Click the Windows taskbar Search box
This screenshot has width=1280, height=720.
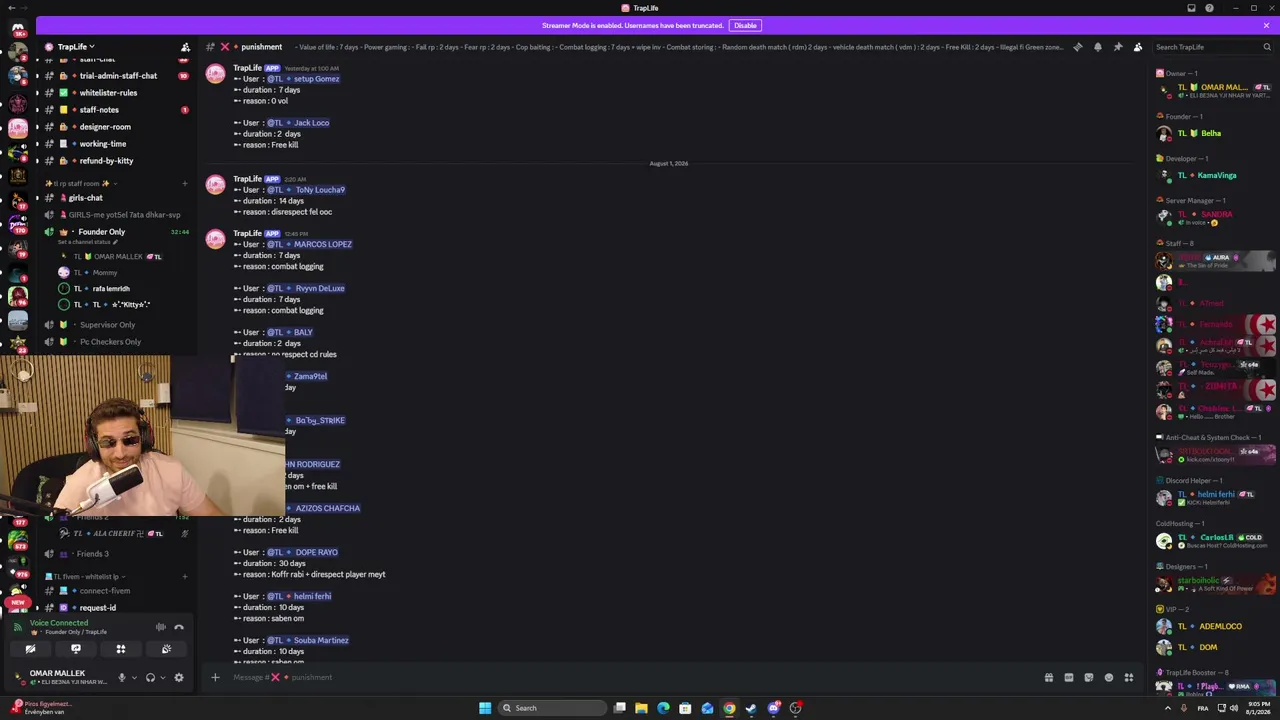(x=553, y=708)
